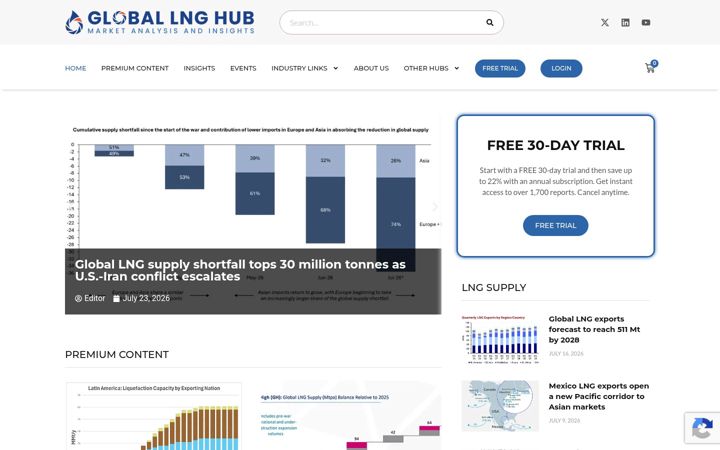Open Latin America liquefaction capacity chart thumbnail

pyautogui.click(x=154, y=416)
